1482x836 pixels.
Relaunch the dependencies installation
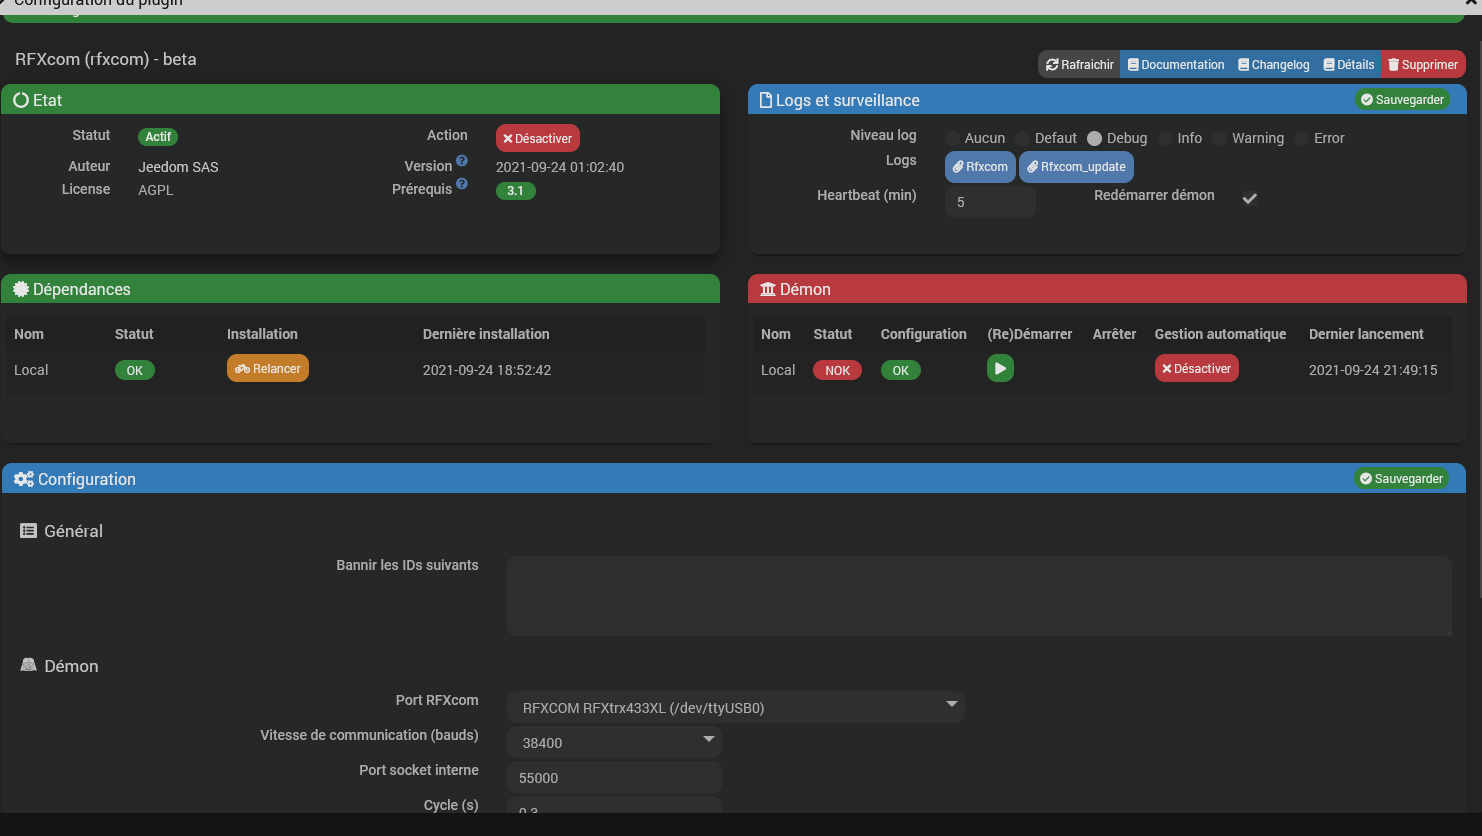click(268, 368)
